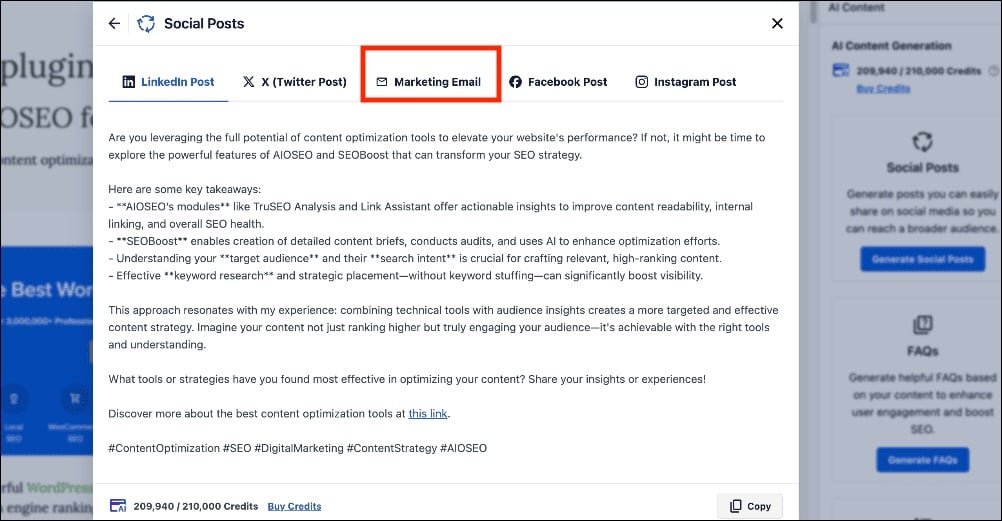Viewport: 1002px width, 521px height.
Task: Switch to the Marketing Email tab
Action: point(437,82)
